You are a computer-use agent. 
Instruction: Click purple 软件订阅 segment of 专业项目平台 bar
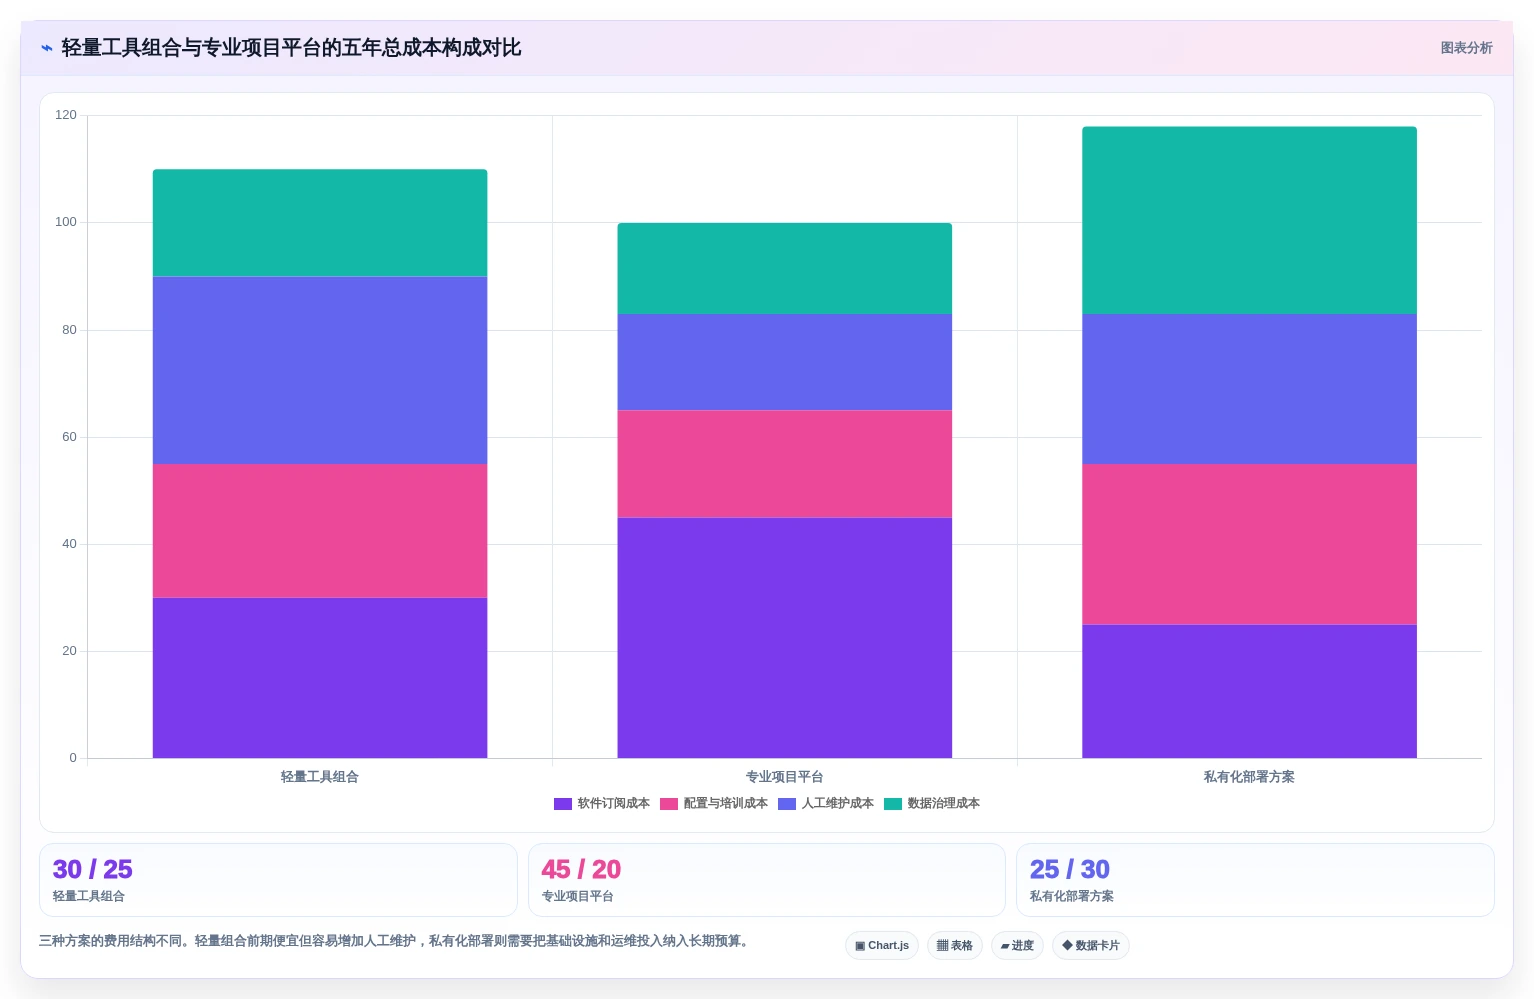(785, 638)
